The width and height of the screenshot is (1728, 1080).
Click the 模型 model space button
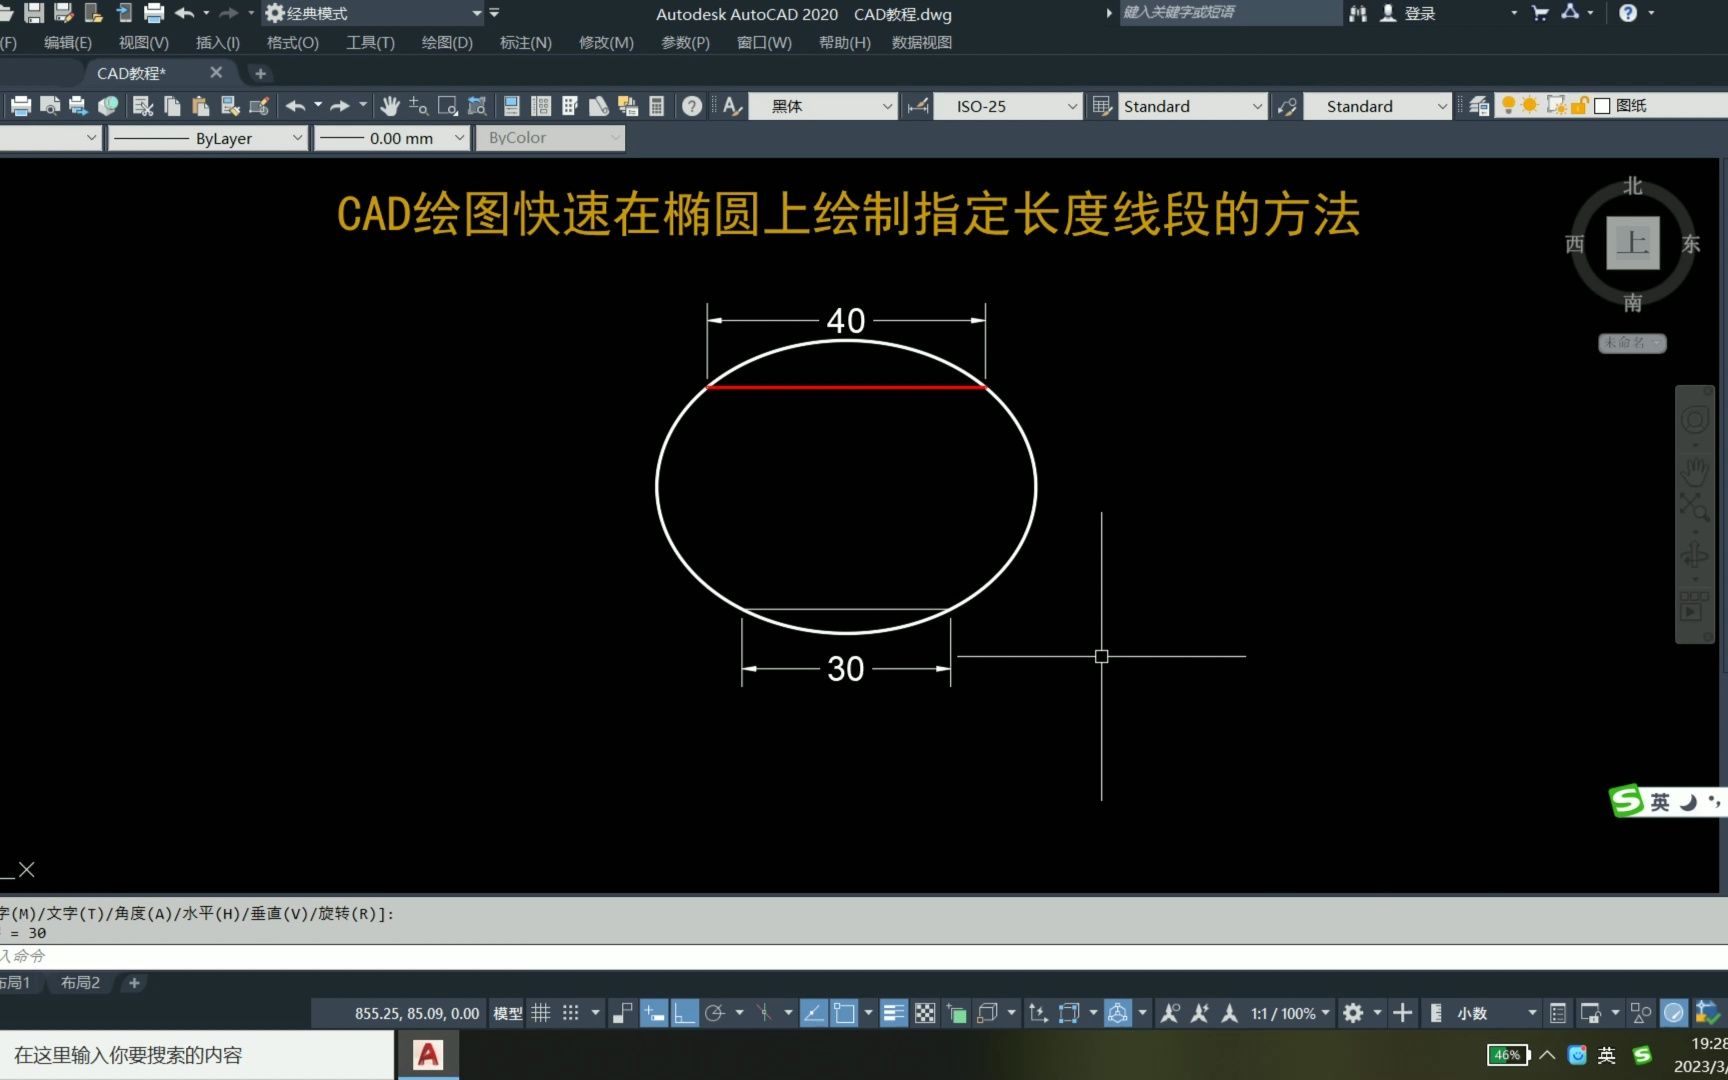(508, 1013)
